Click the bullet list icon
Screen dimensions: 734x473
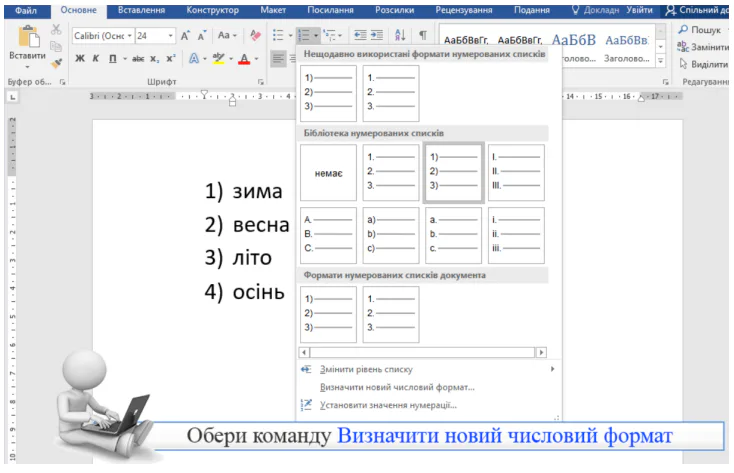pyautogui.click(x=279, y=35)
